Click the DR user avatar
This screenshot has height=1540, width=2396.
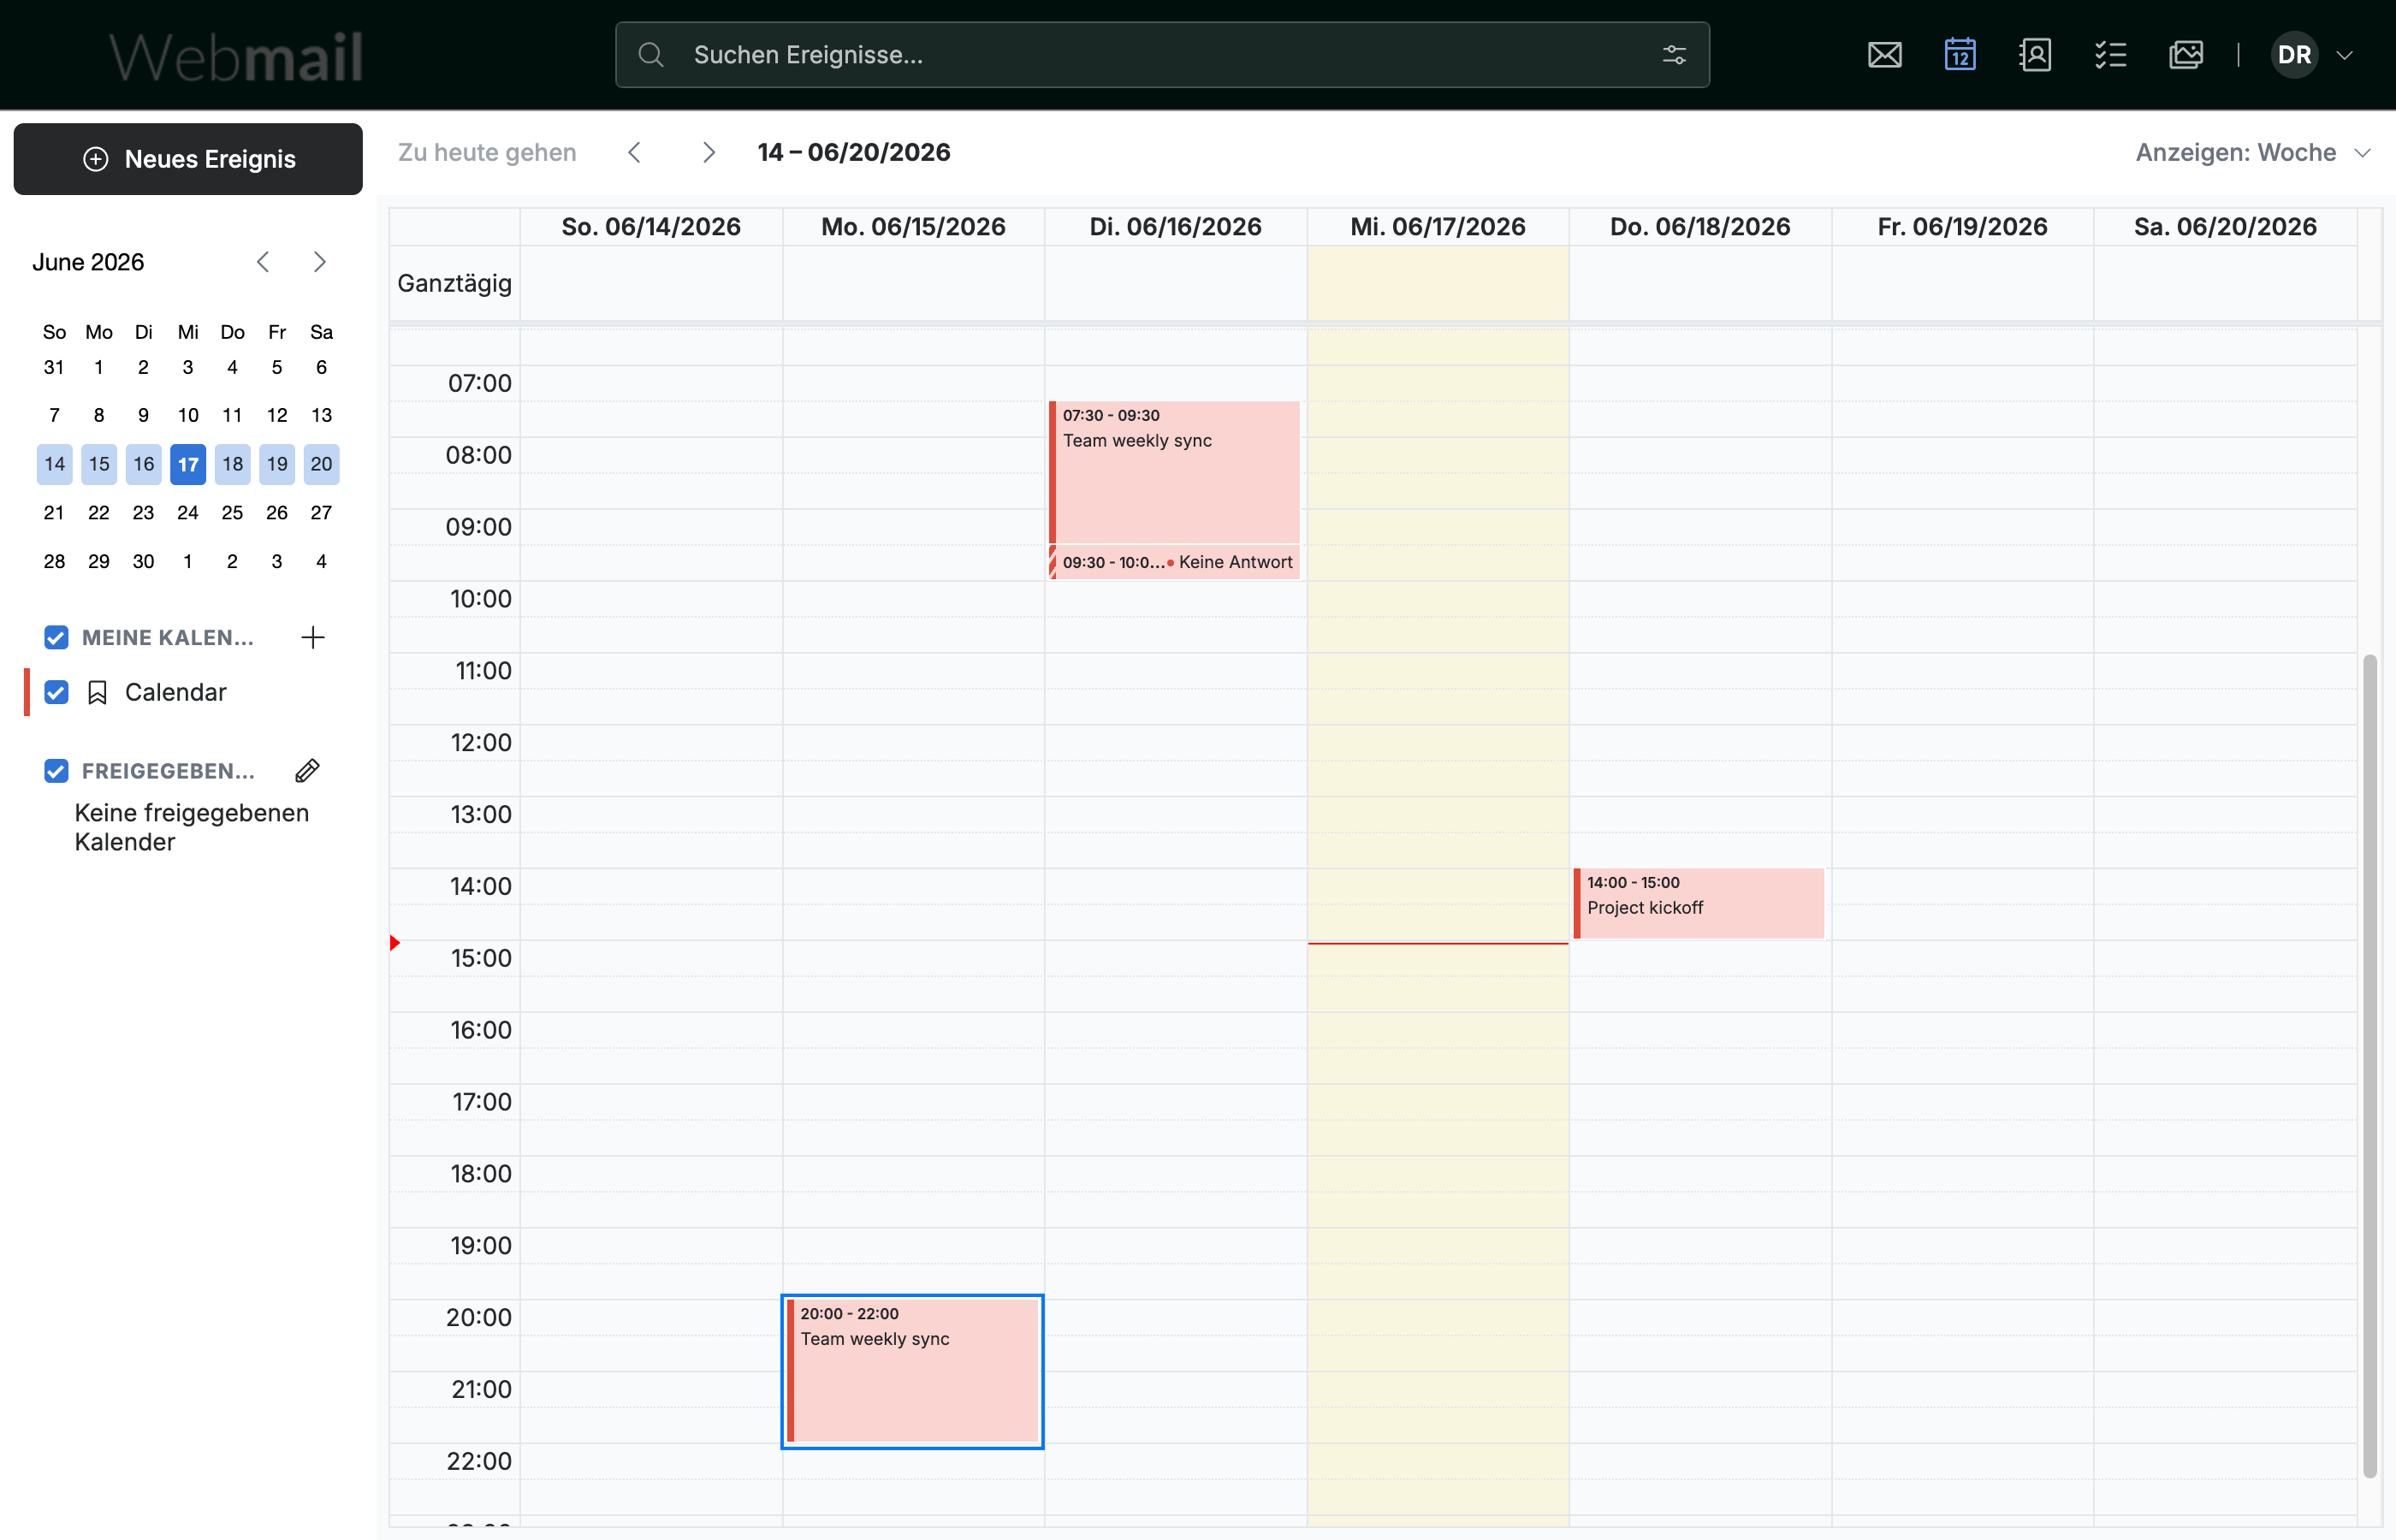pos(2294,55)
